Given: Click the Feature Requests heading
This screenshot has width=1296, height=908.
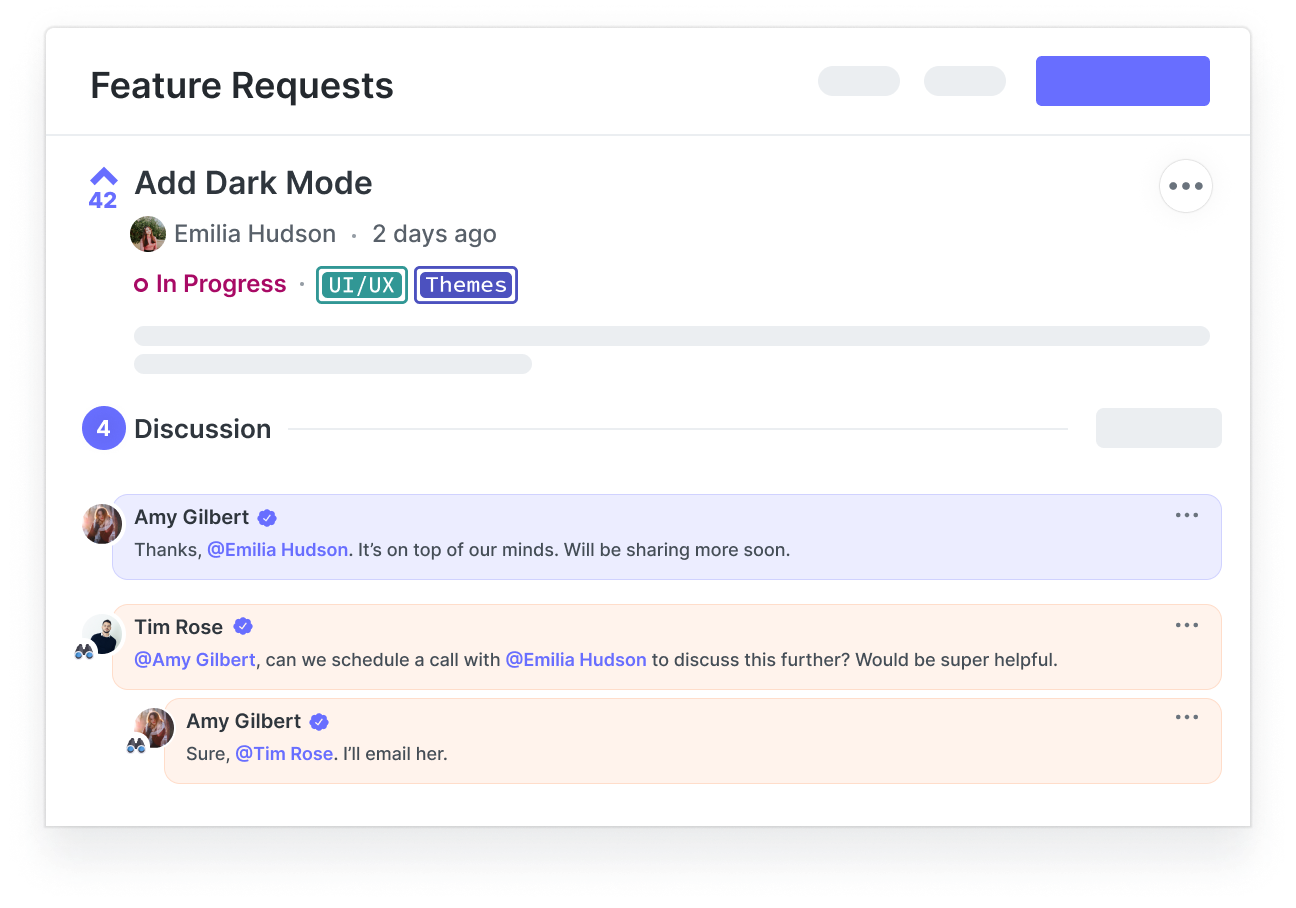Looking at the screenshot, I should coord(242,86).
